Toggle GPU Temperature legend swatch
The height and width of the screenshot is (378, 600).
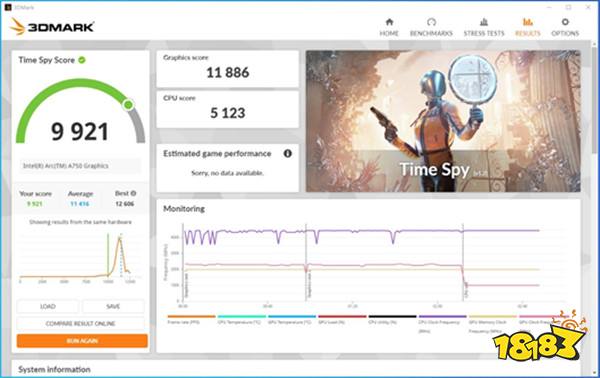pos(292,316)
